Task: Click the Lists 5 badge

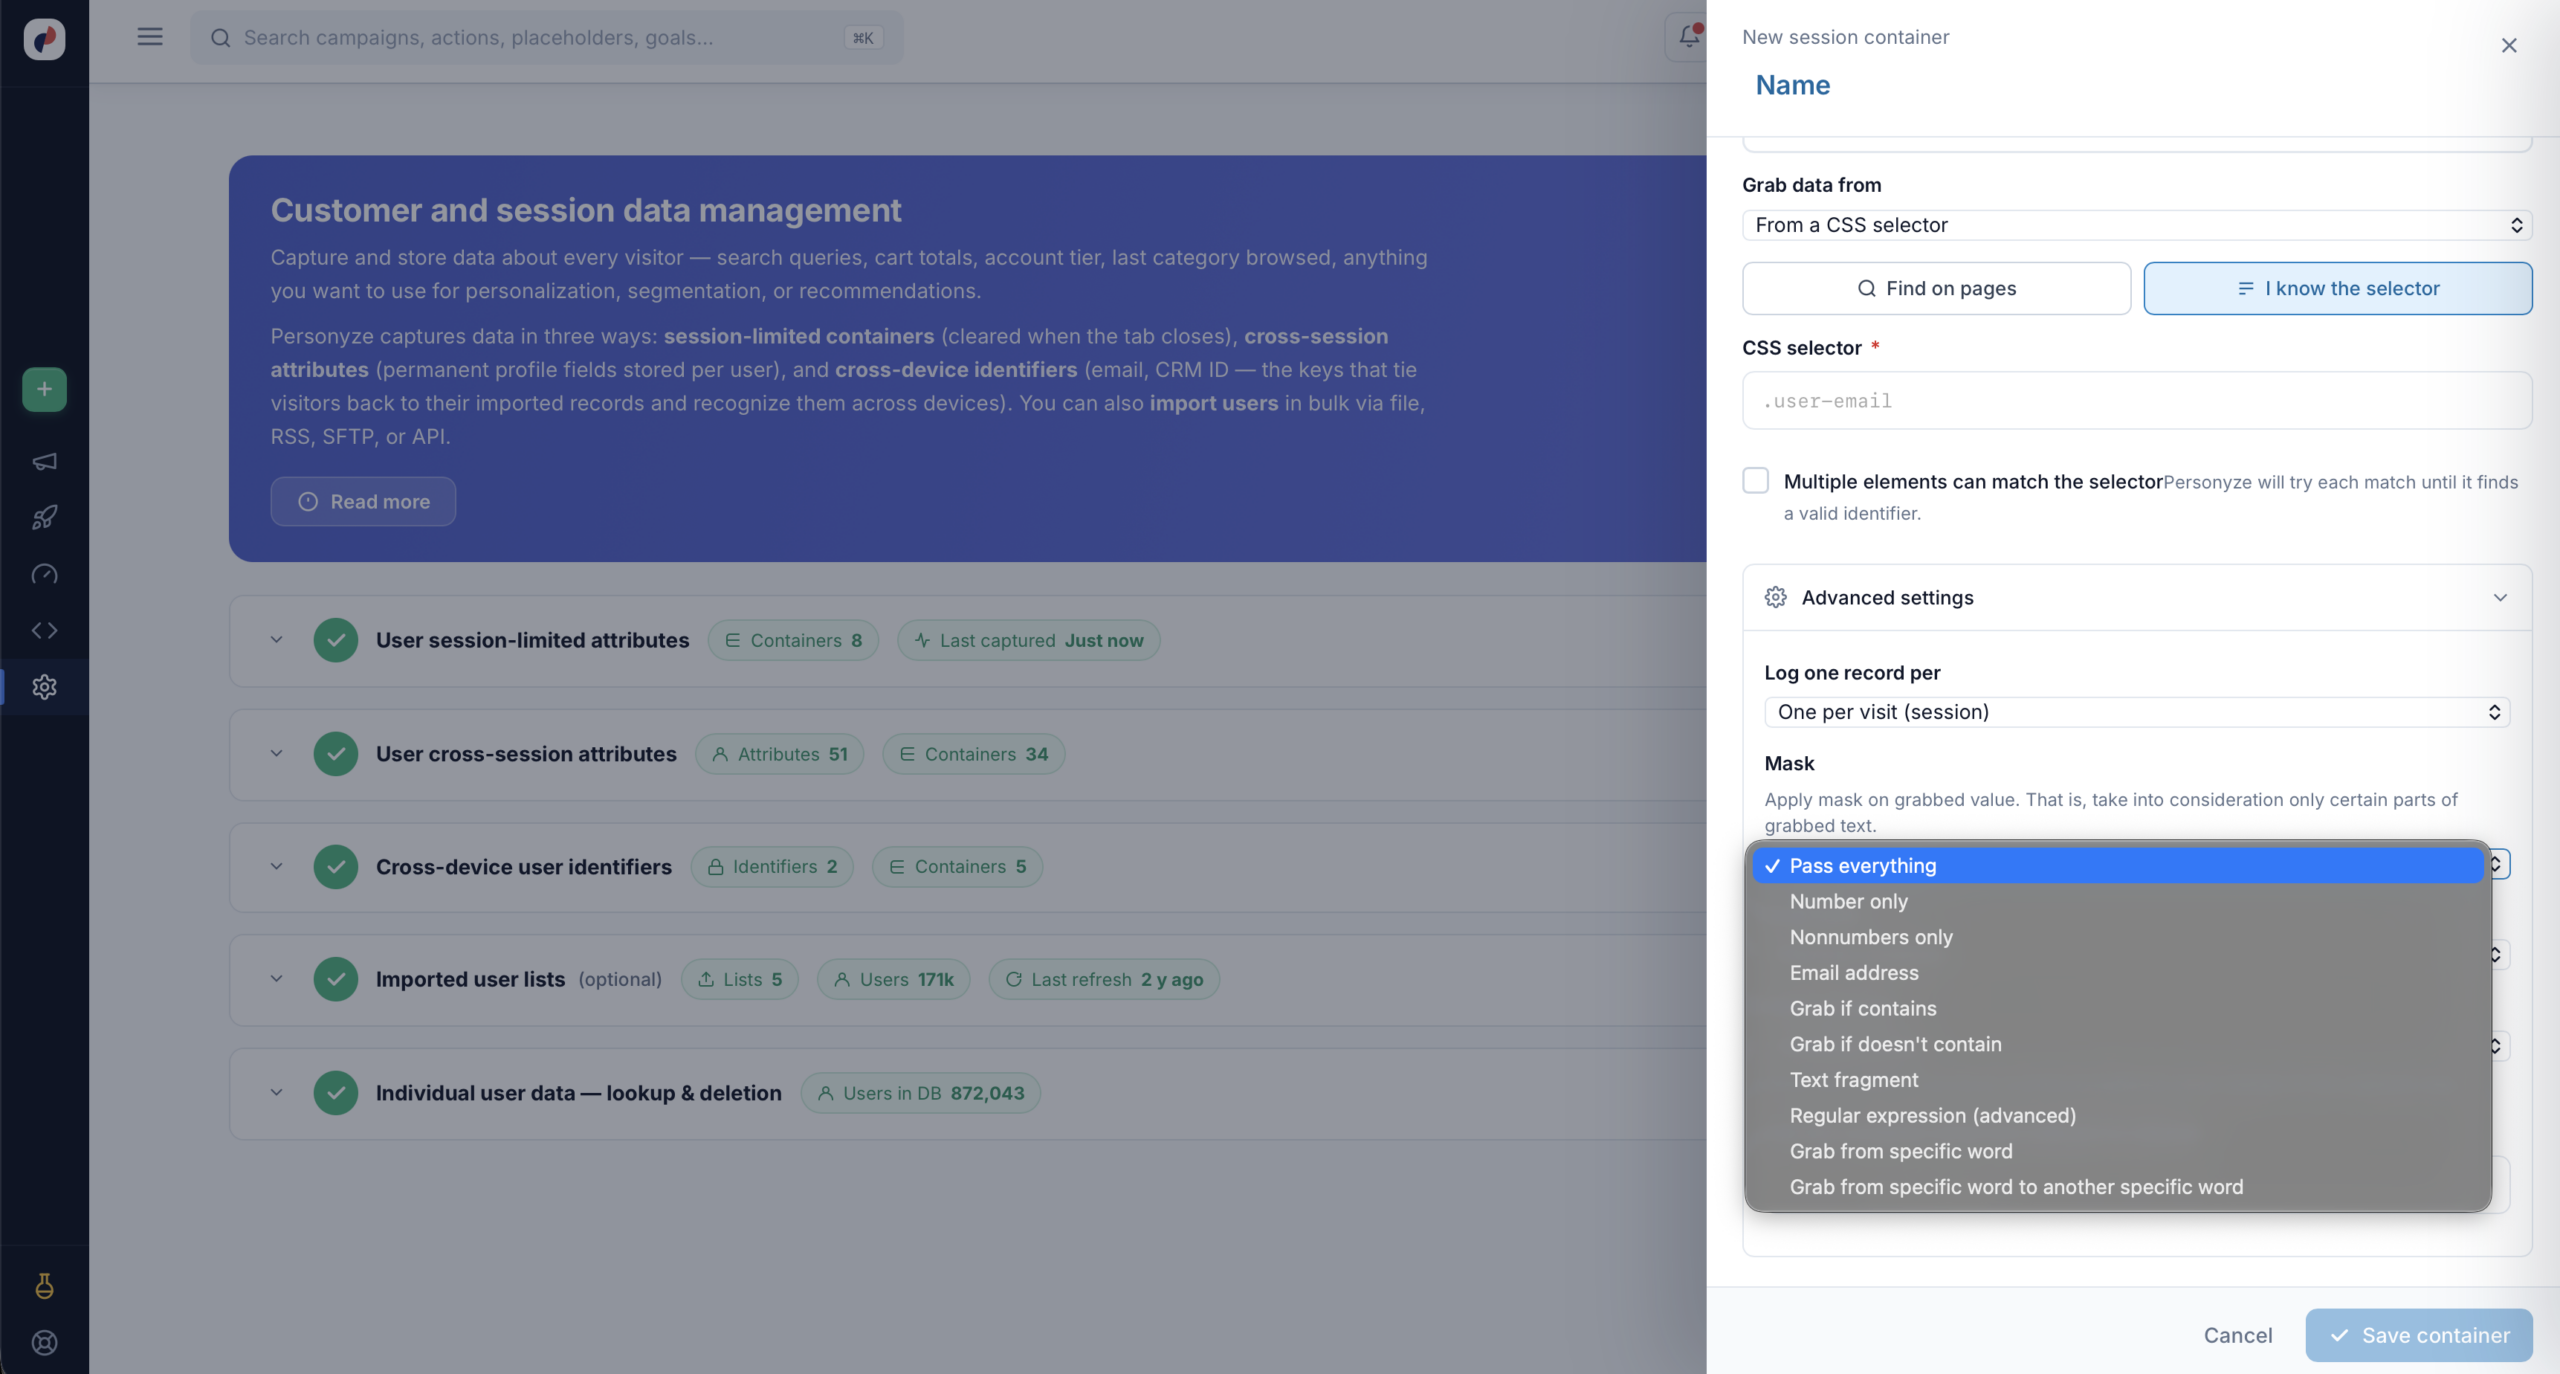Action: pos(739,979)
